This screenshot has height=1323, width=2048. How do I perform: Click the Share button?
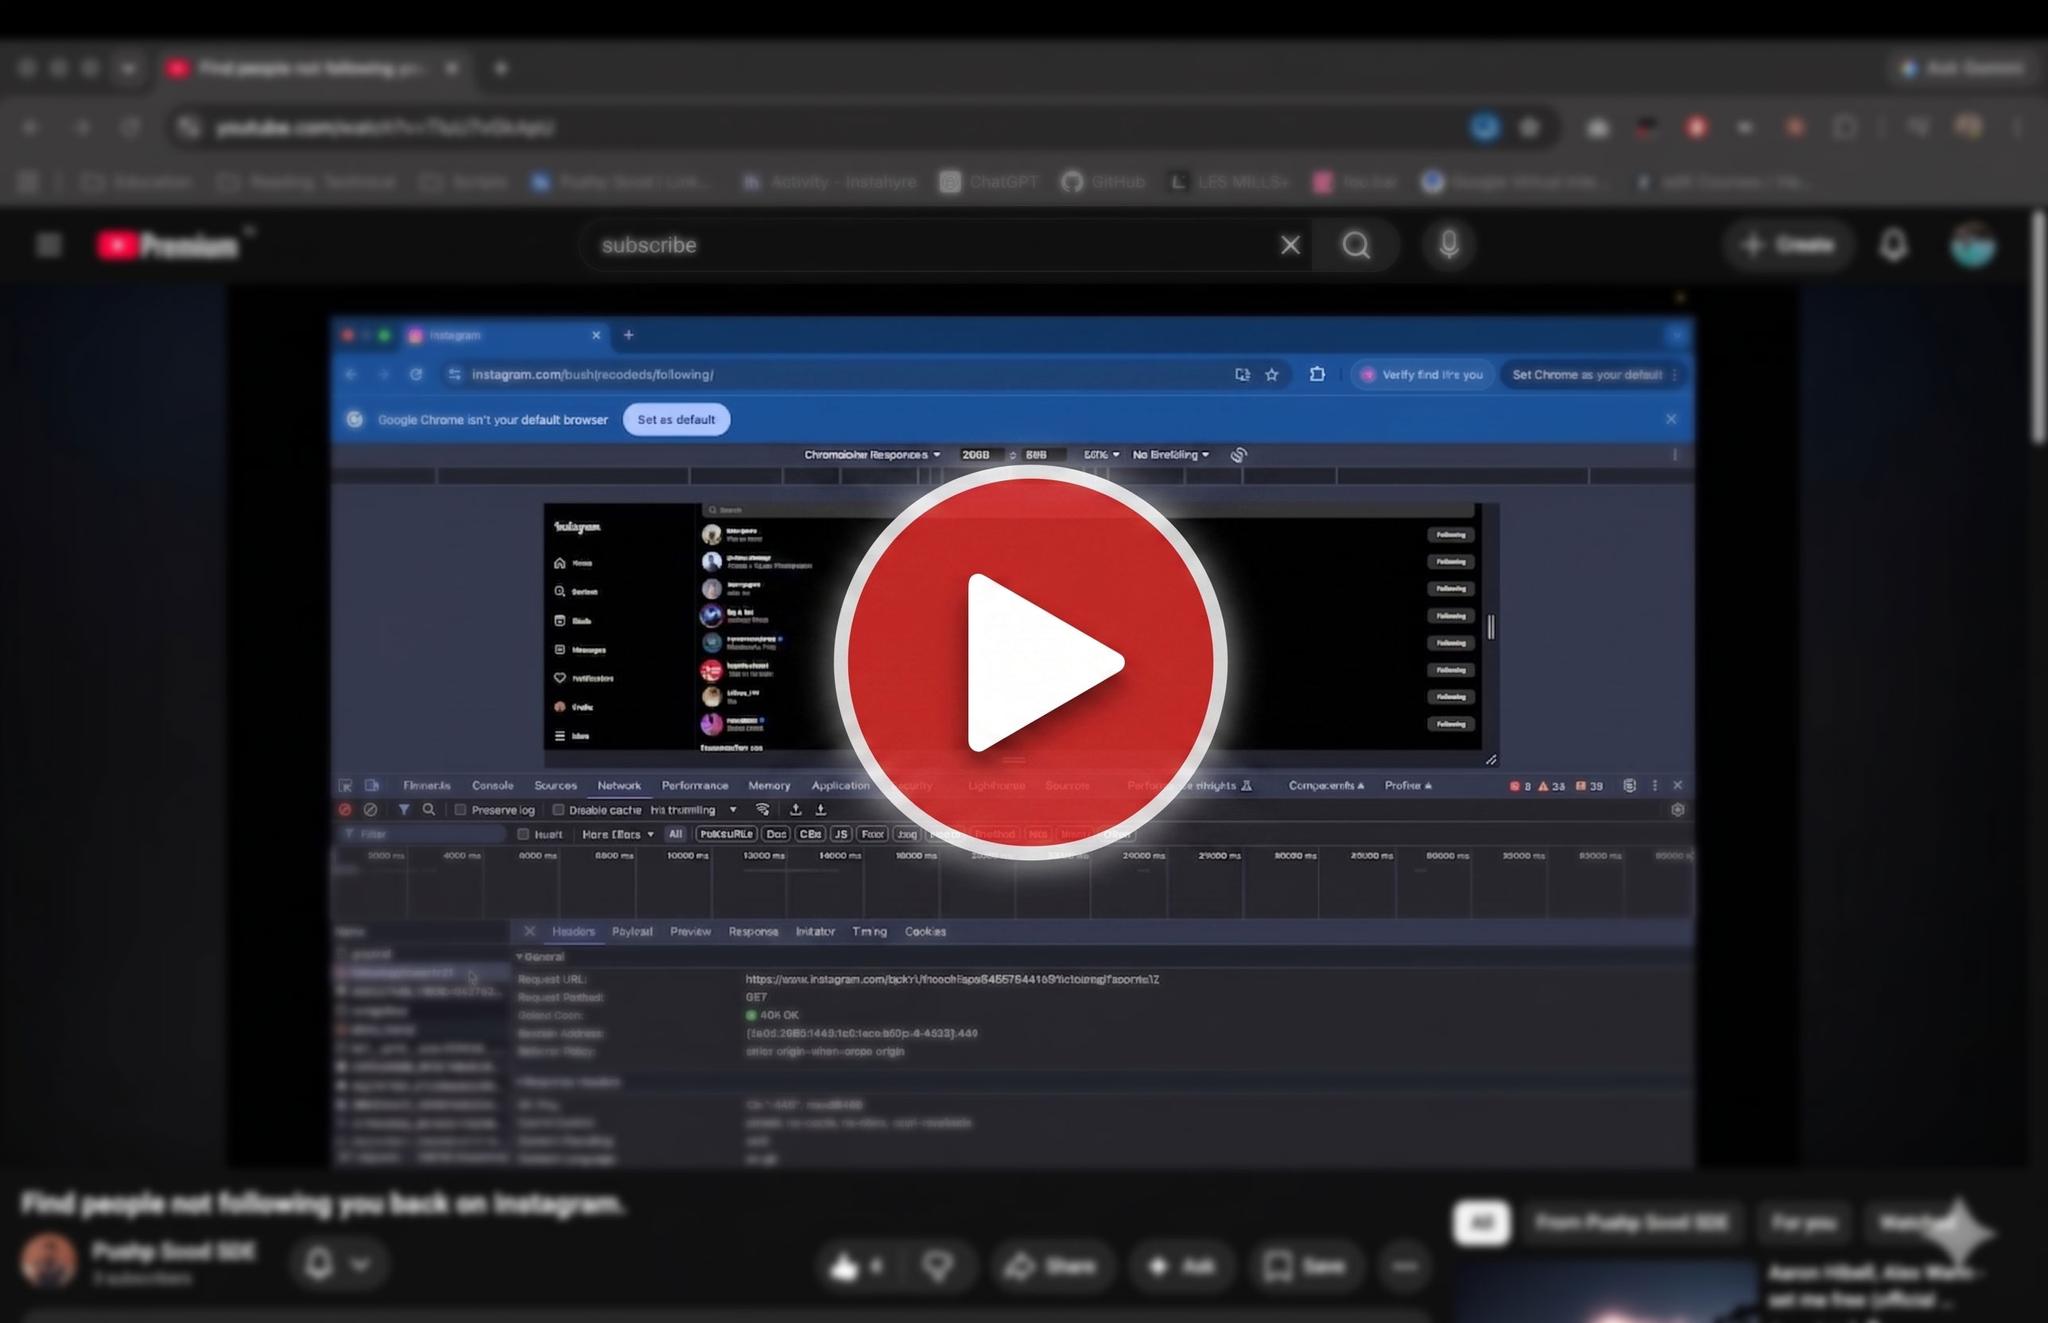[x=1051, y=1266]
